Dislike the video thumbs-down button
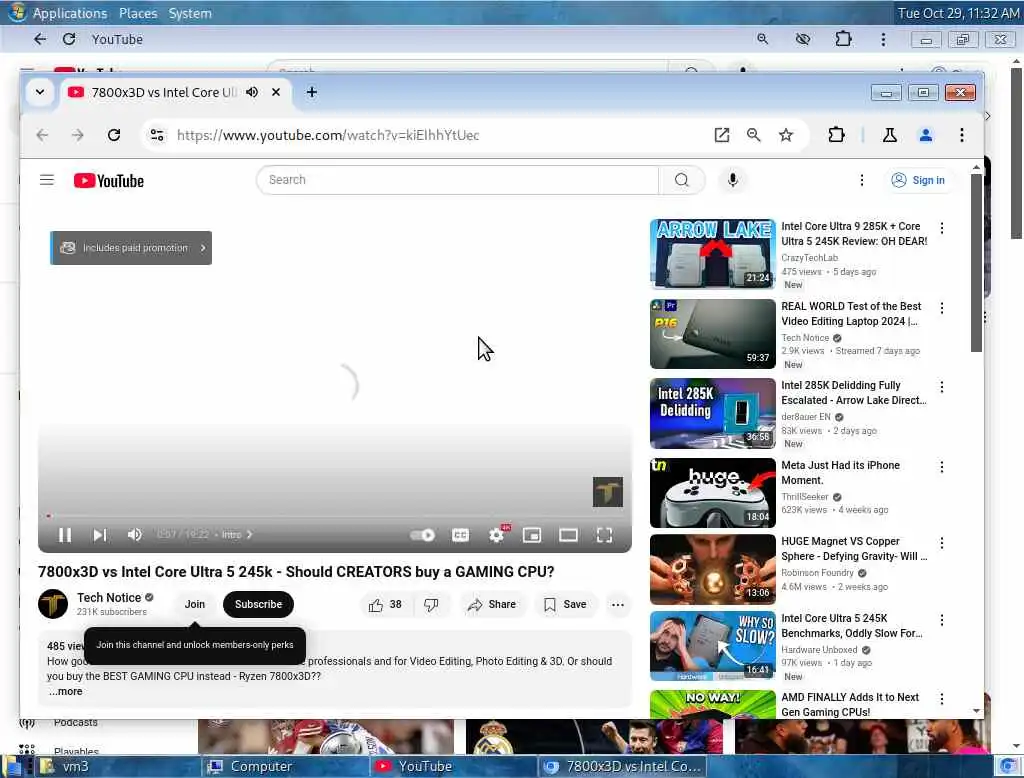The height and width of the screenshot is (778, 1024). point(431,604)
